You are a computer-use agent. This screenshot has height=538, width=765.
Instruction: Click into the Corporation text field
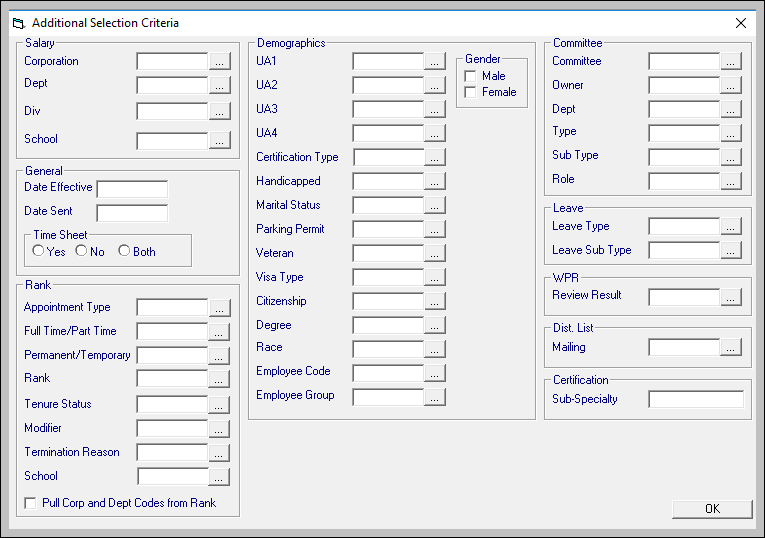(173, 61)
